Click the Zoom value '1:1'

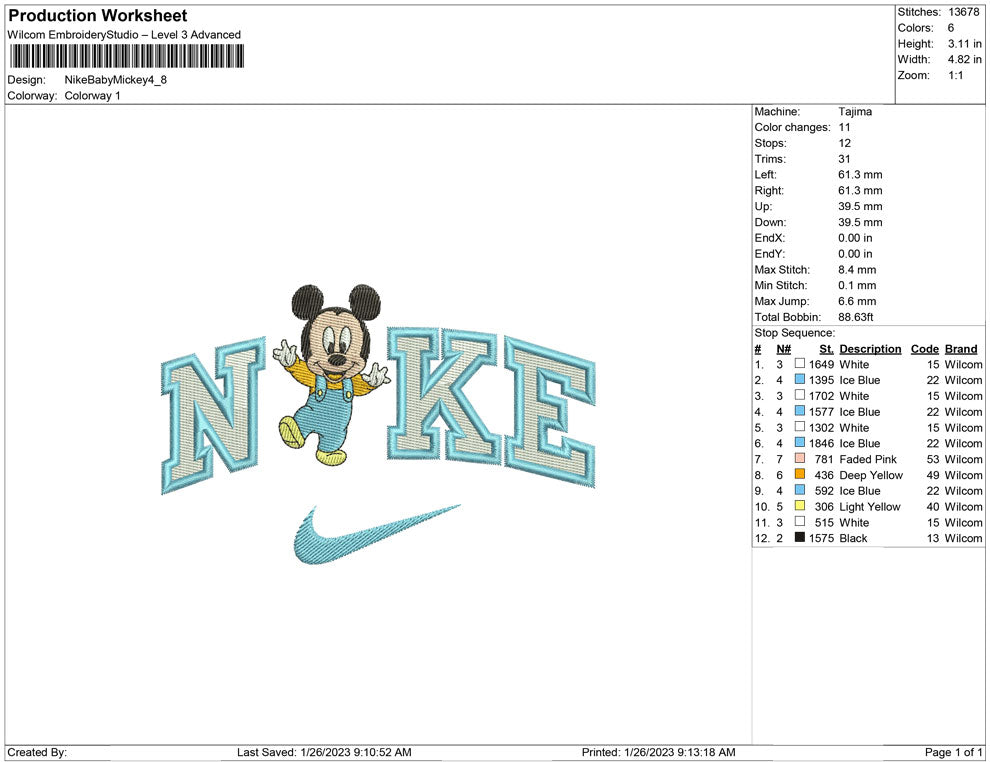pyautogui.click(x=955, y=75)
